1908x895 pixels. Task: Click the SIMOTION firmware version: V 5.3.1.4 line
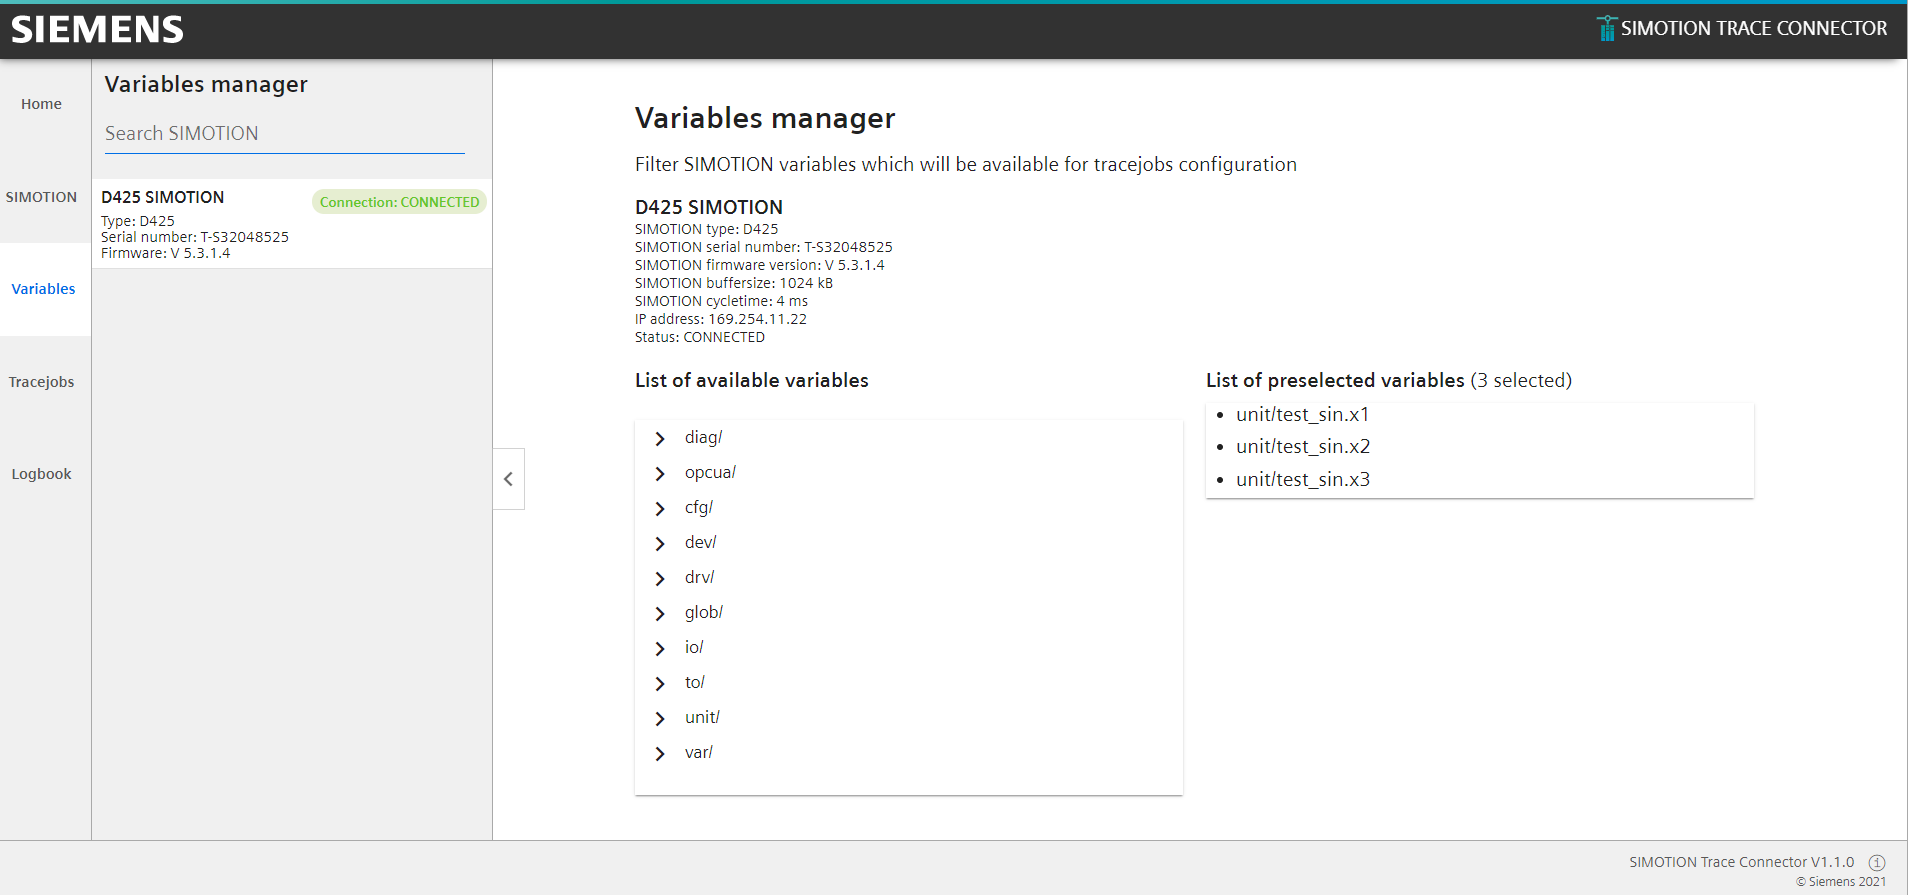pos(760,265)
